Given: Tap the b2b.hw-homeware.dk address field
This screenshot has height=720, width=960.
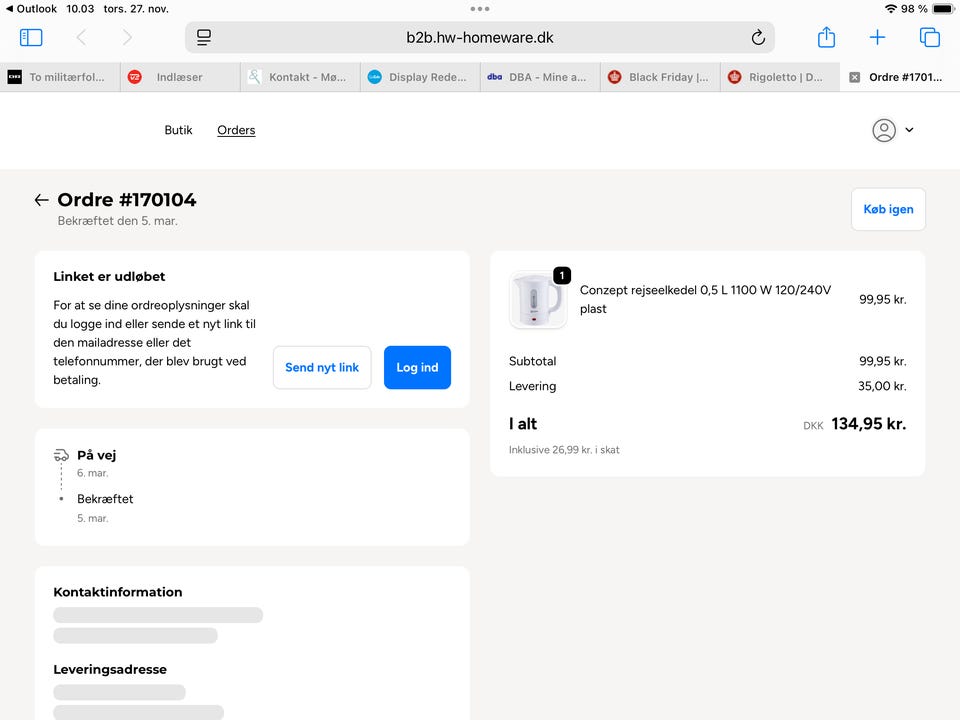Looking at the screenshot, I should click(480, 37).
